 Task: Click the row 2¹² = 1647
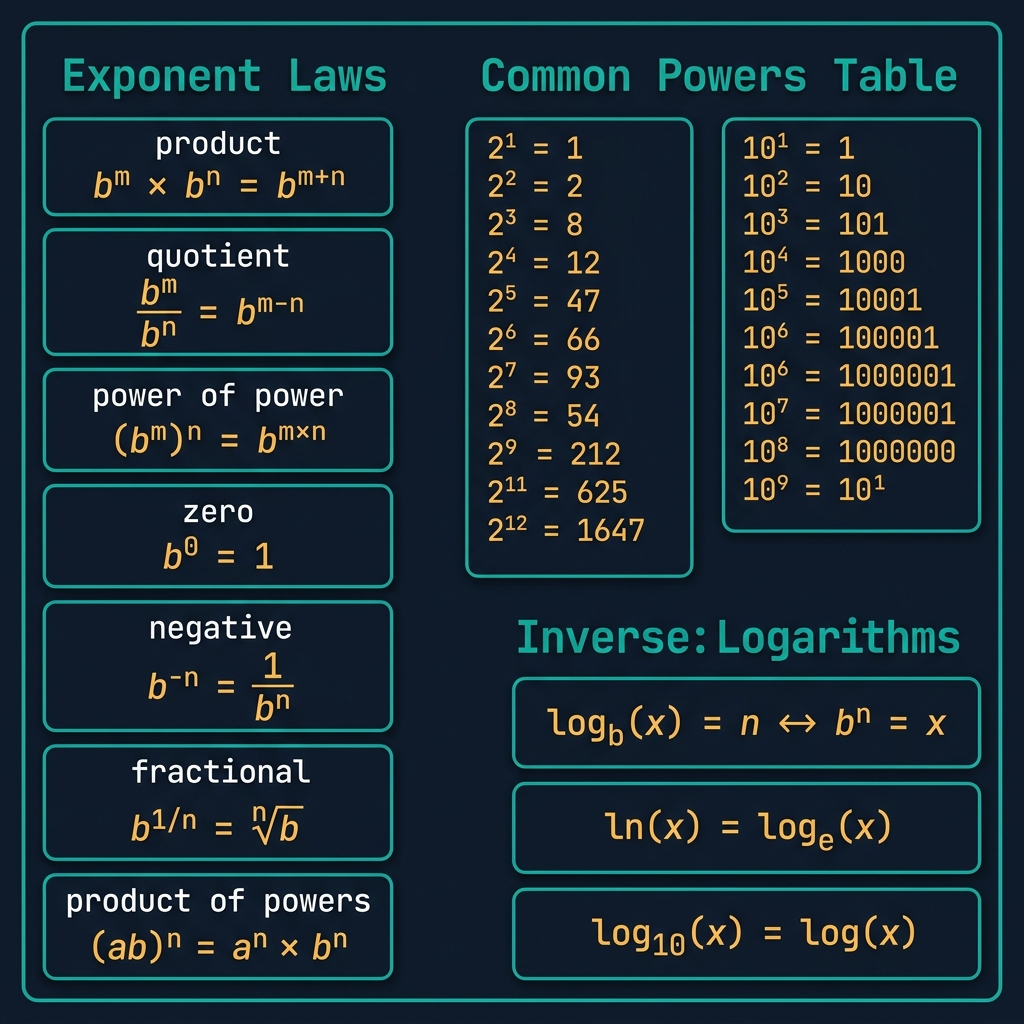566,530
